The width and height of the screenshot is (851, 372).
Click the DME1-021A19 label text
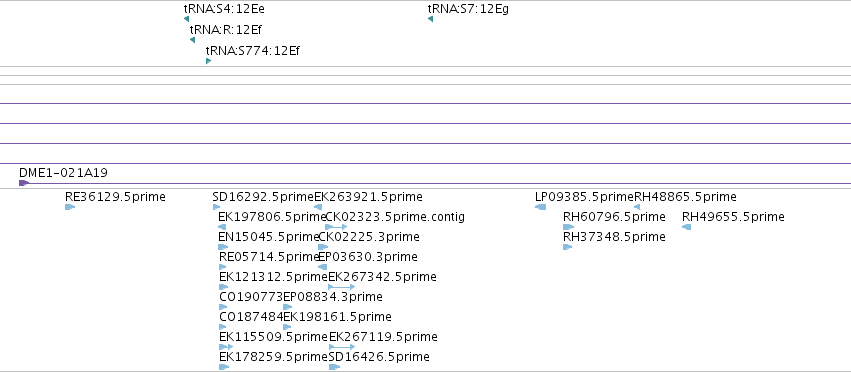coord(63,173)
